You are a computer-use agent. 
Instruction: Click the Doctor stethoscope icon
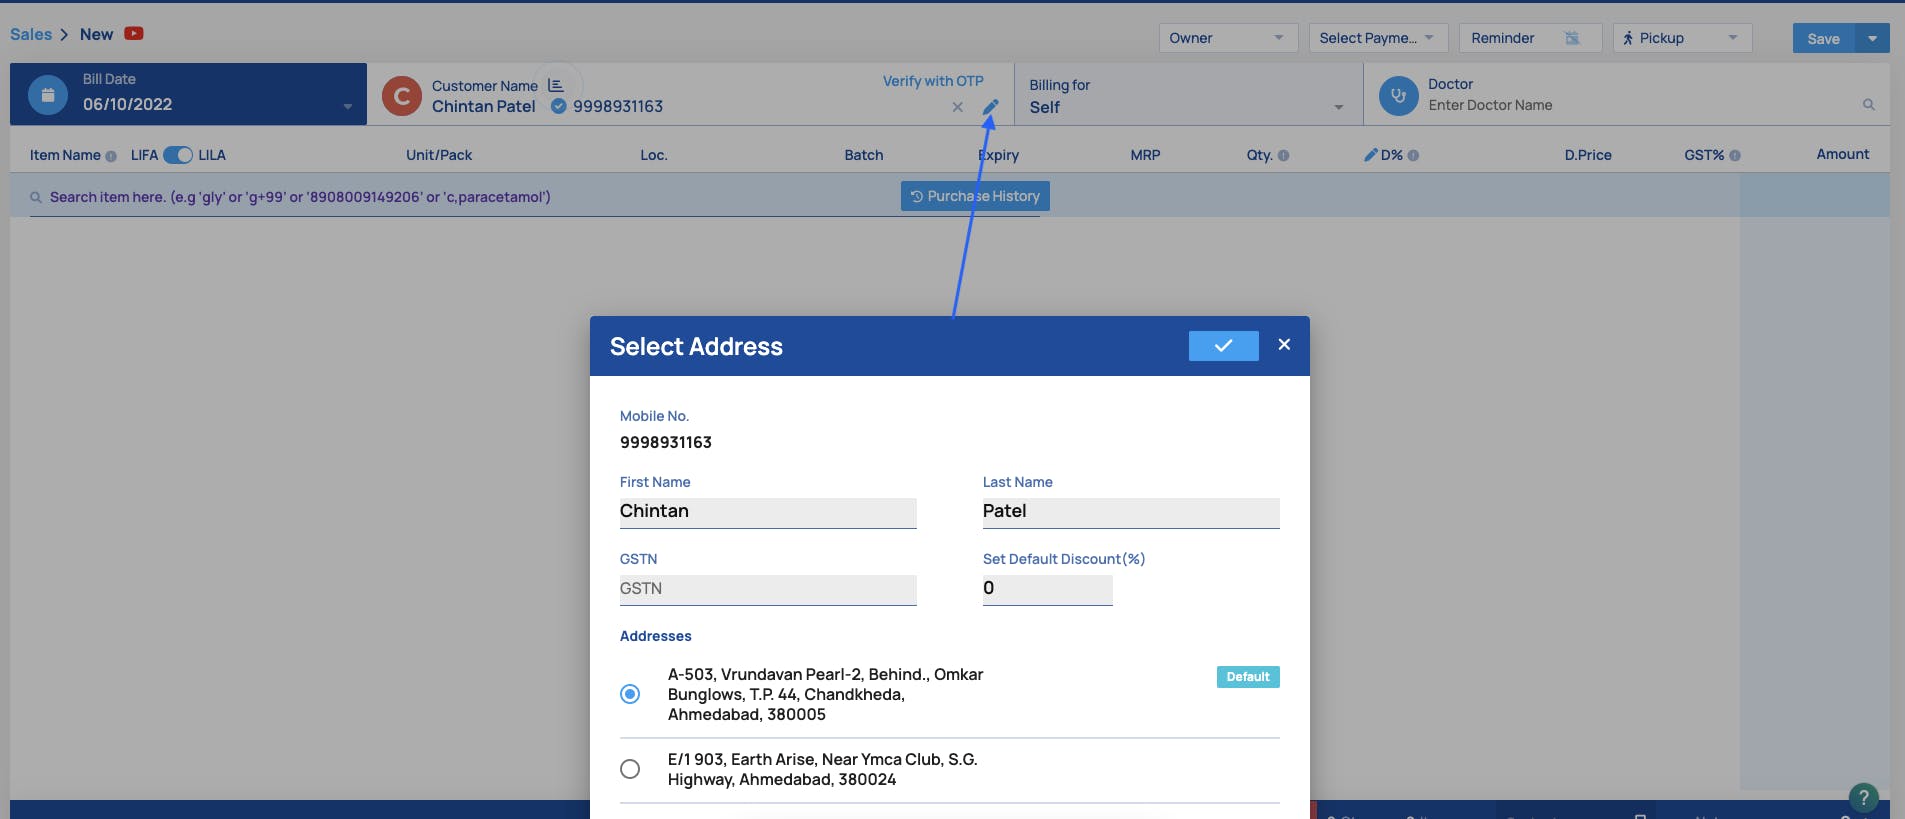1399,96
